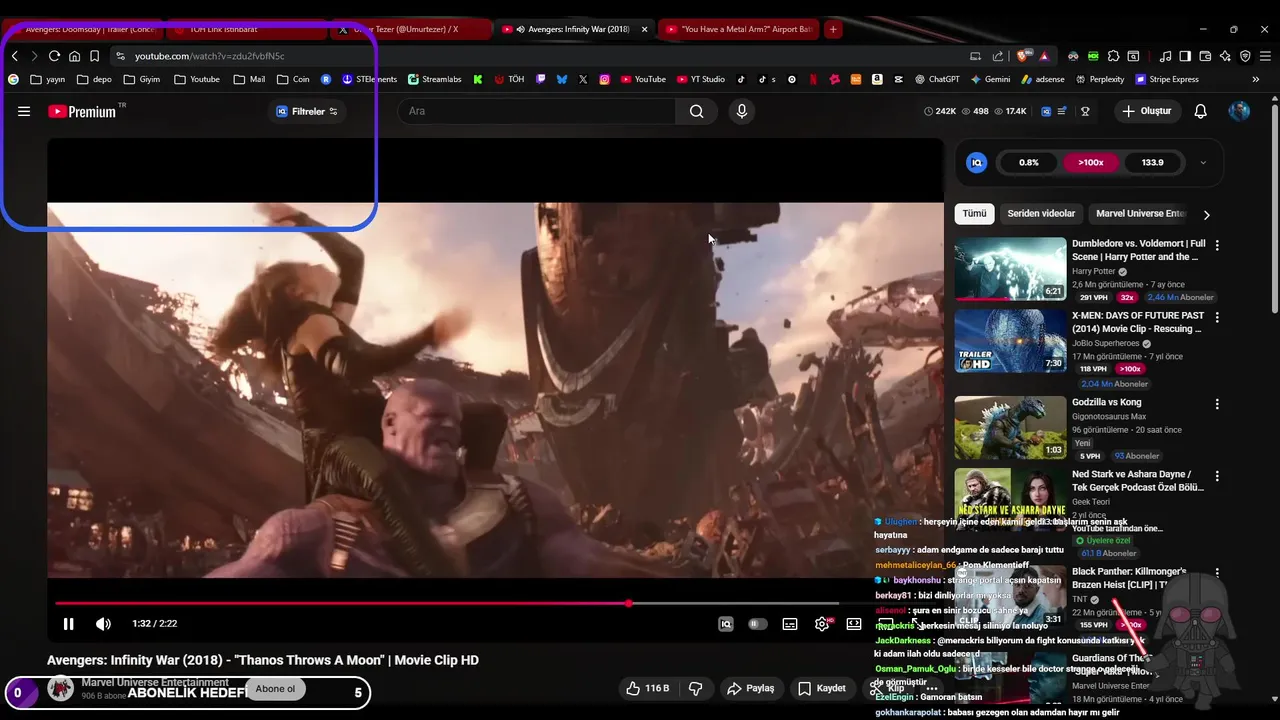The height and width of the screenshot is (720, 1280).
Task: Open the Giyim bookmarks folder
Action: pyautogui.click(x=141, y=79)
